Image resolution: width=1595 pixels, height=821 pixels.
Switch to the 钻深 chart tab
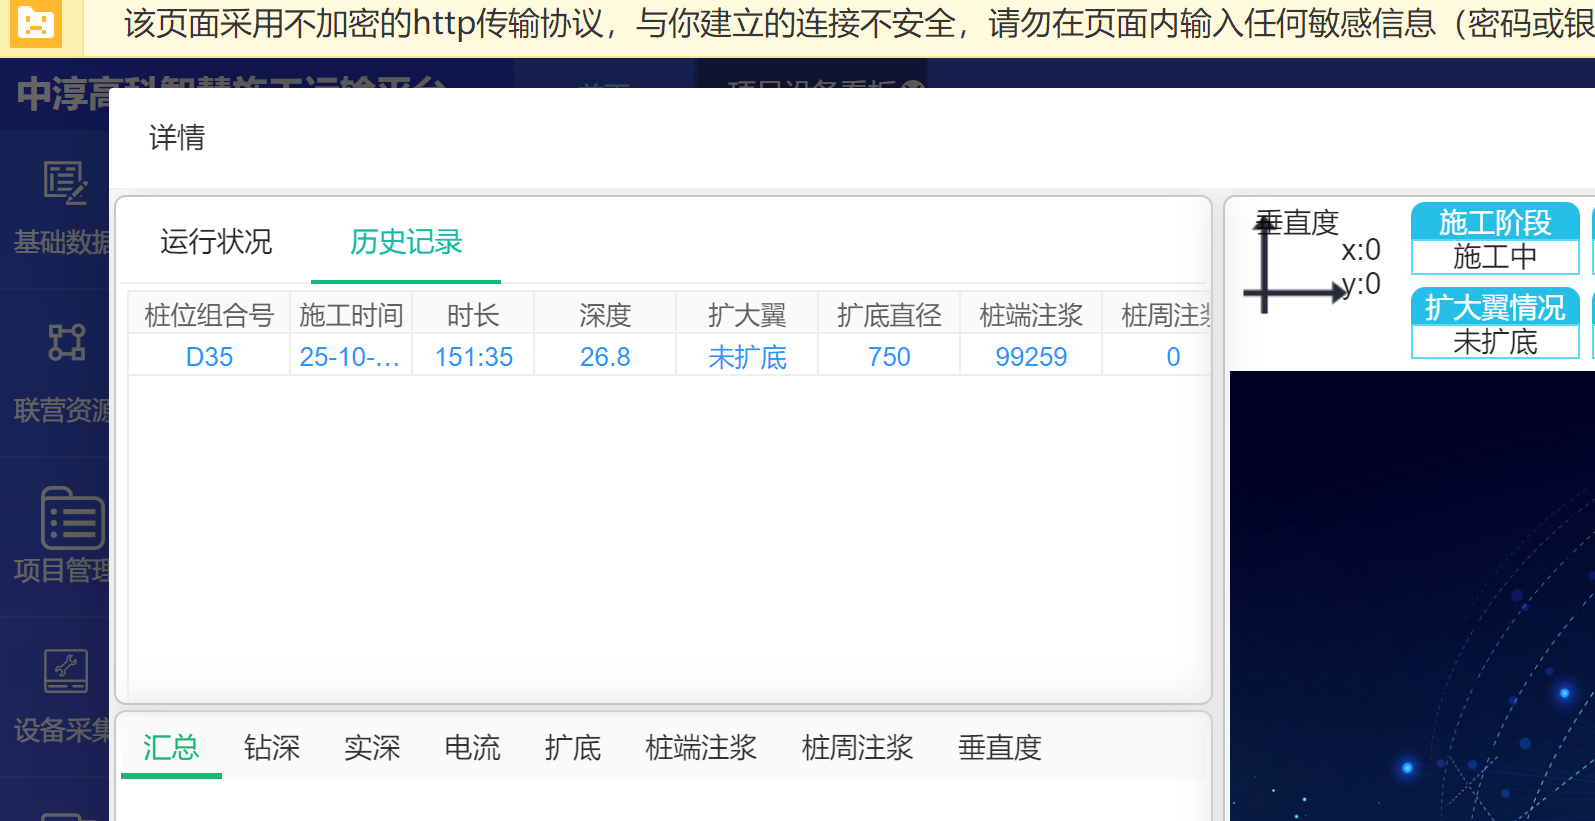[x=272, y=748]
